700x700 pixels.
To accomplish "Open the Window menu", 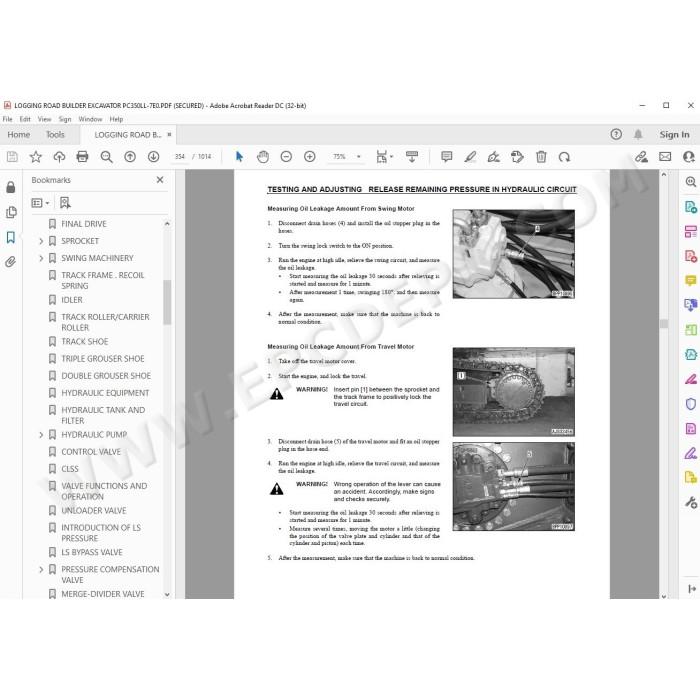I will tap(90, 119).
